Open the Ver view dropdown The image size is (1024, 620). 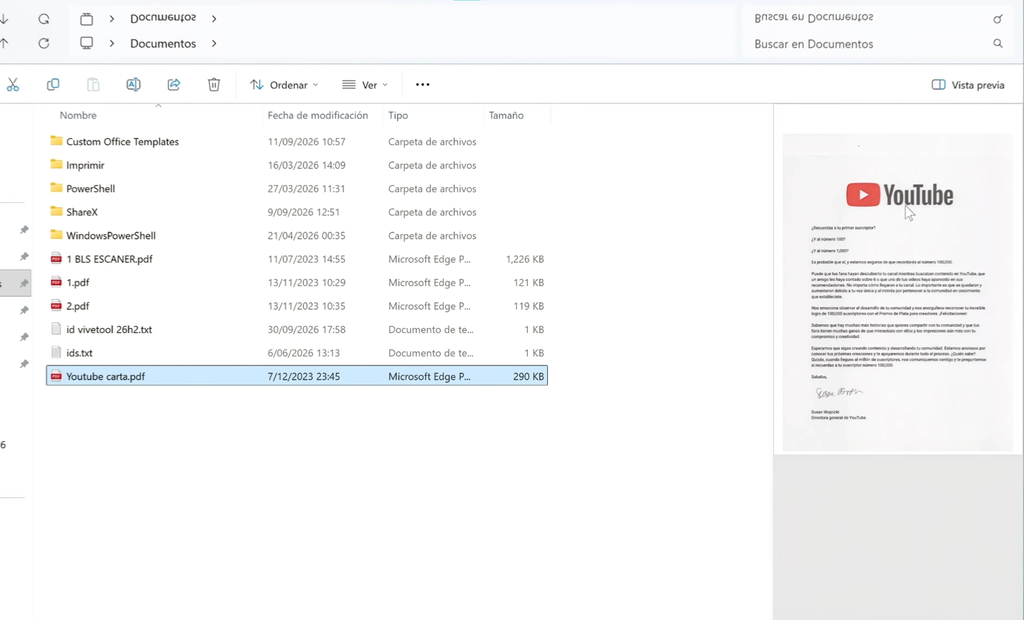365,85
